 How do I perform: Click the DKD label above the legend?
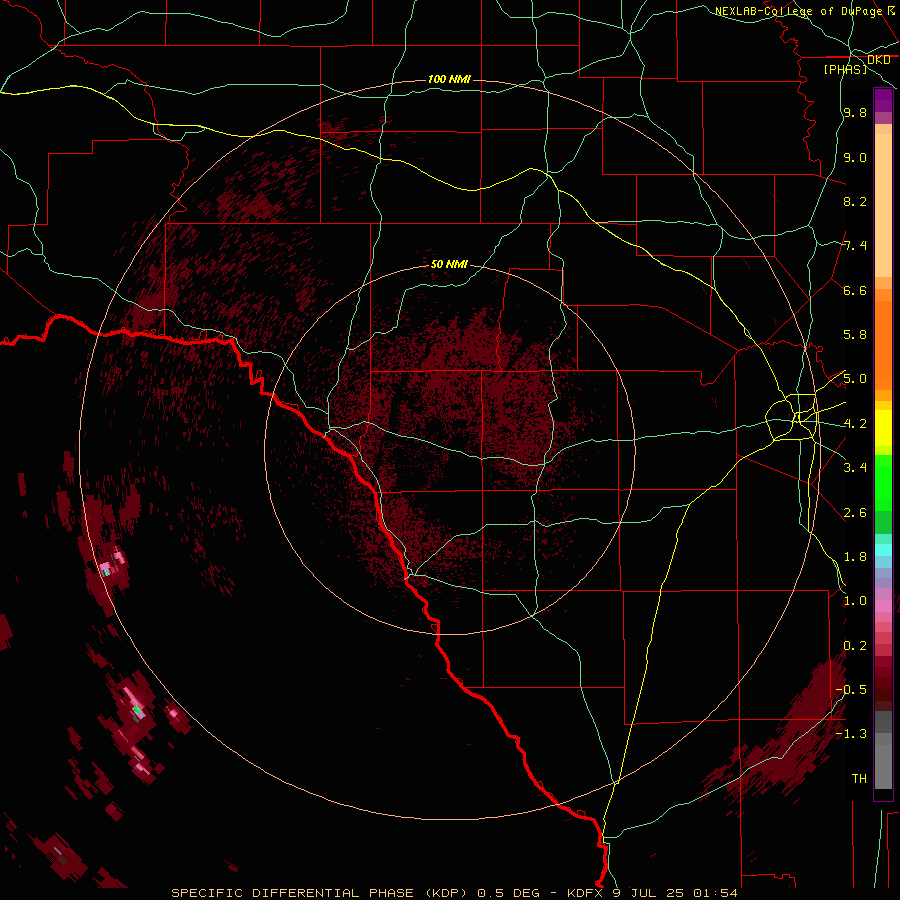(879, 60)
